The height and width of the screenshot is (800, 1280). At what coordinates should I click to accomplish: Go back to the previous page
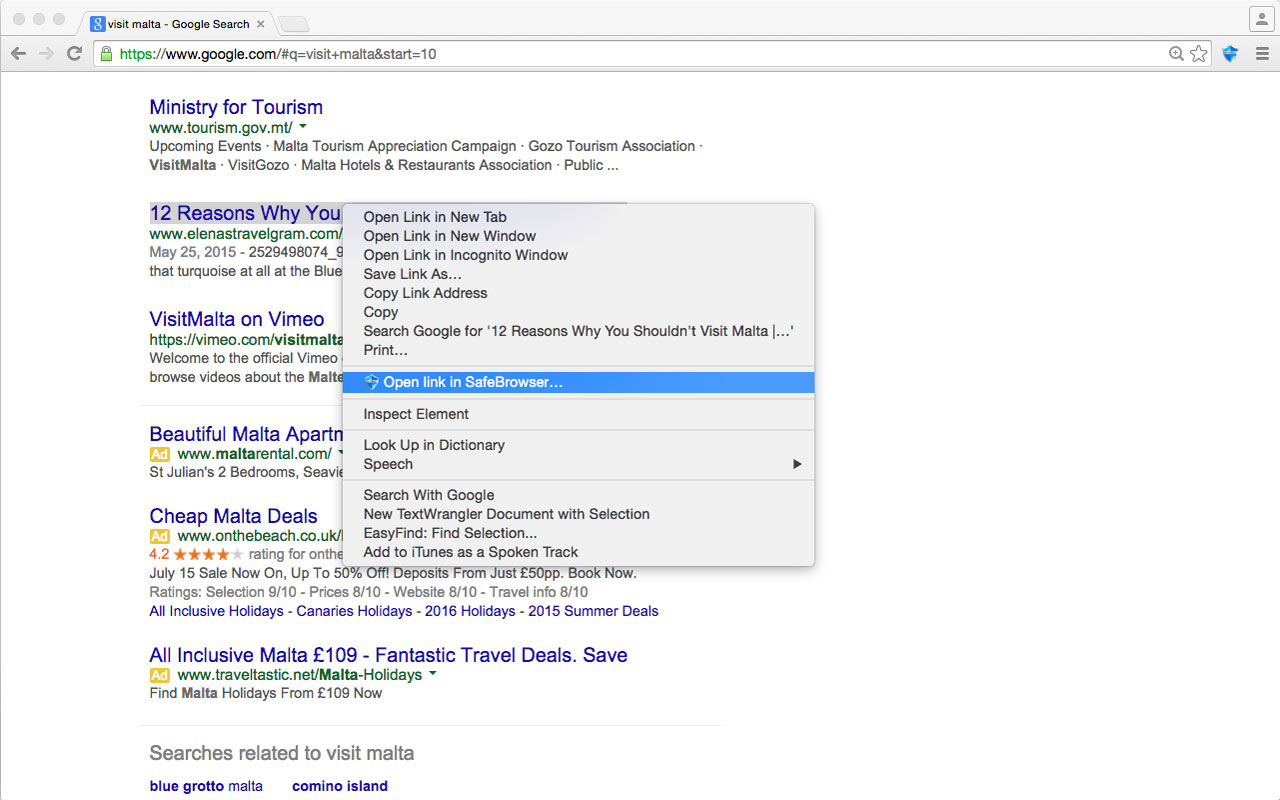18,54
